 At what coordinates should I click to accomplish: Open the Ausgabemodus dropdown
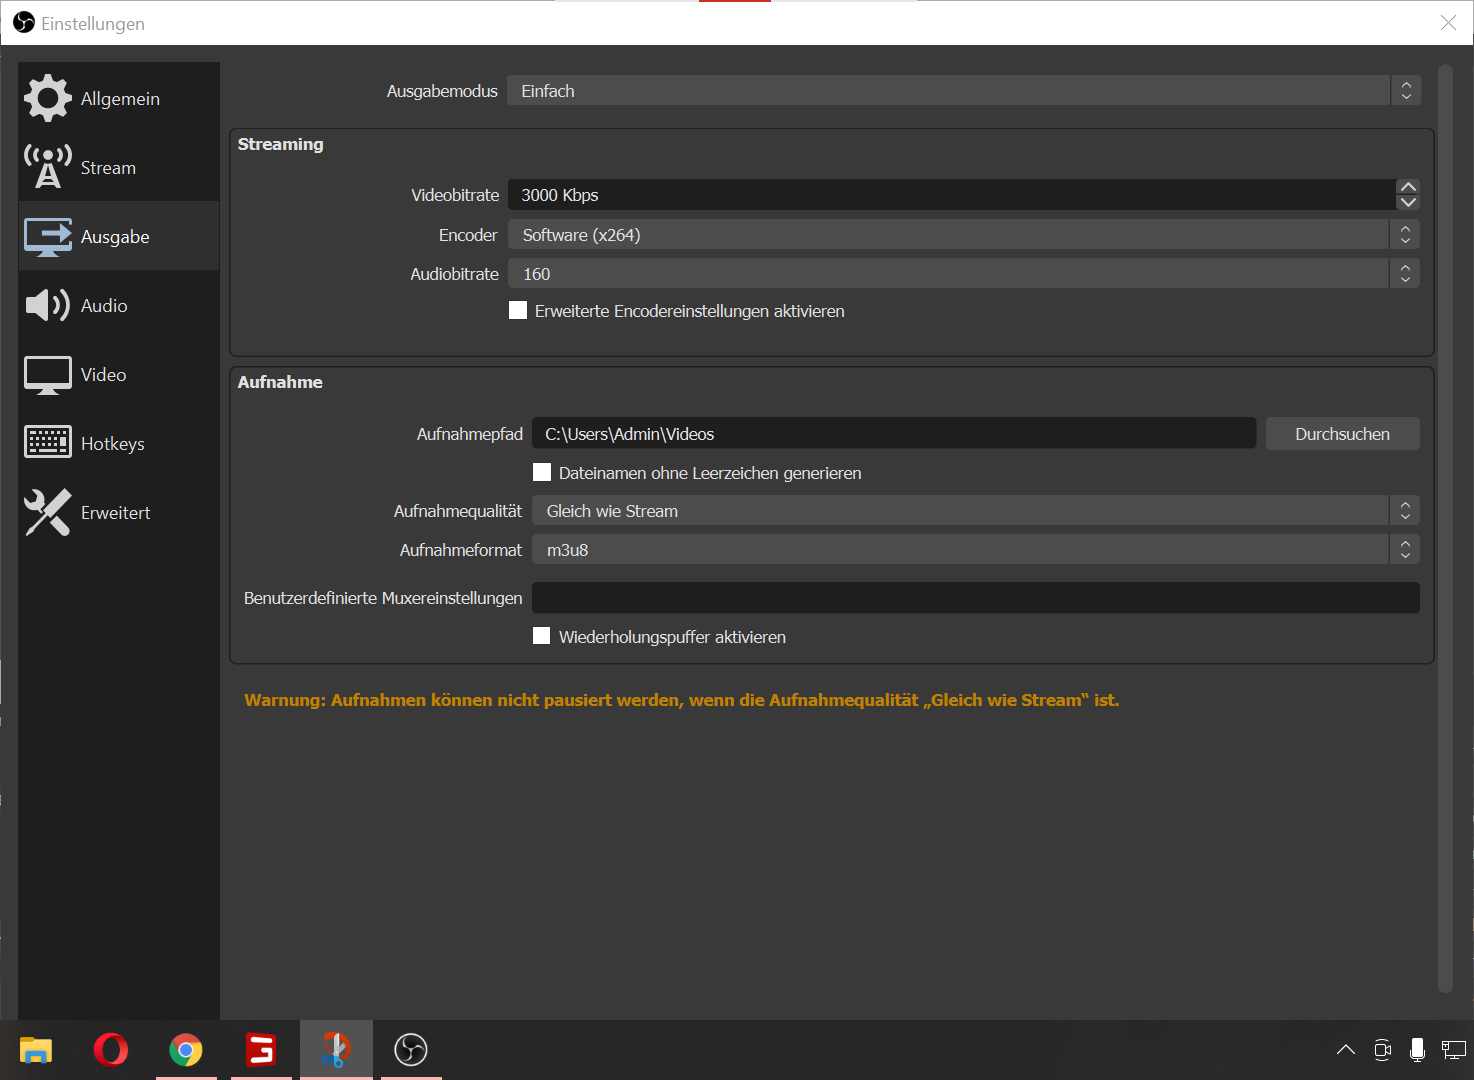962,91
